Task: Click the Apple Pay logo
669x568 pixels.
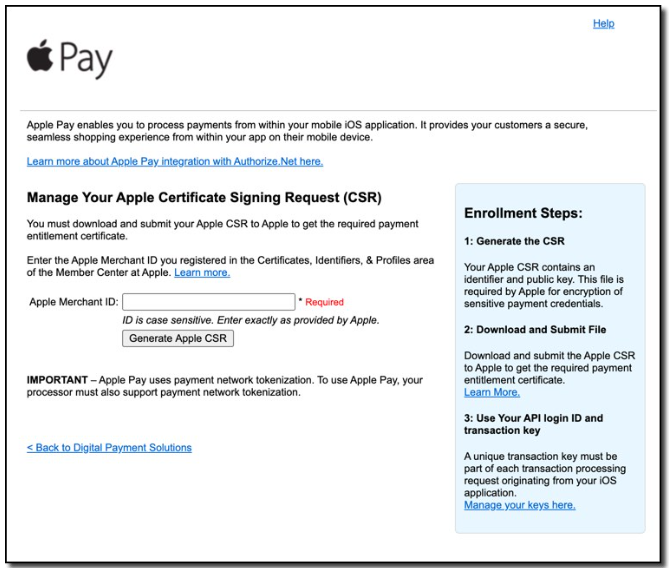Action: click(x=70, y=59)
